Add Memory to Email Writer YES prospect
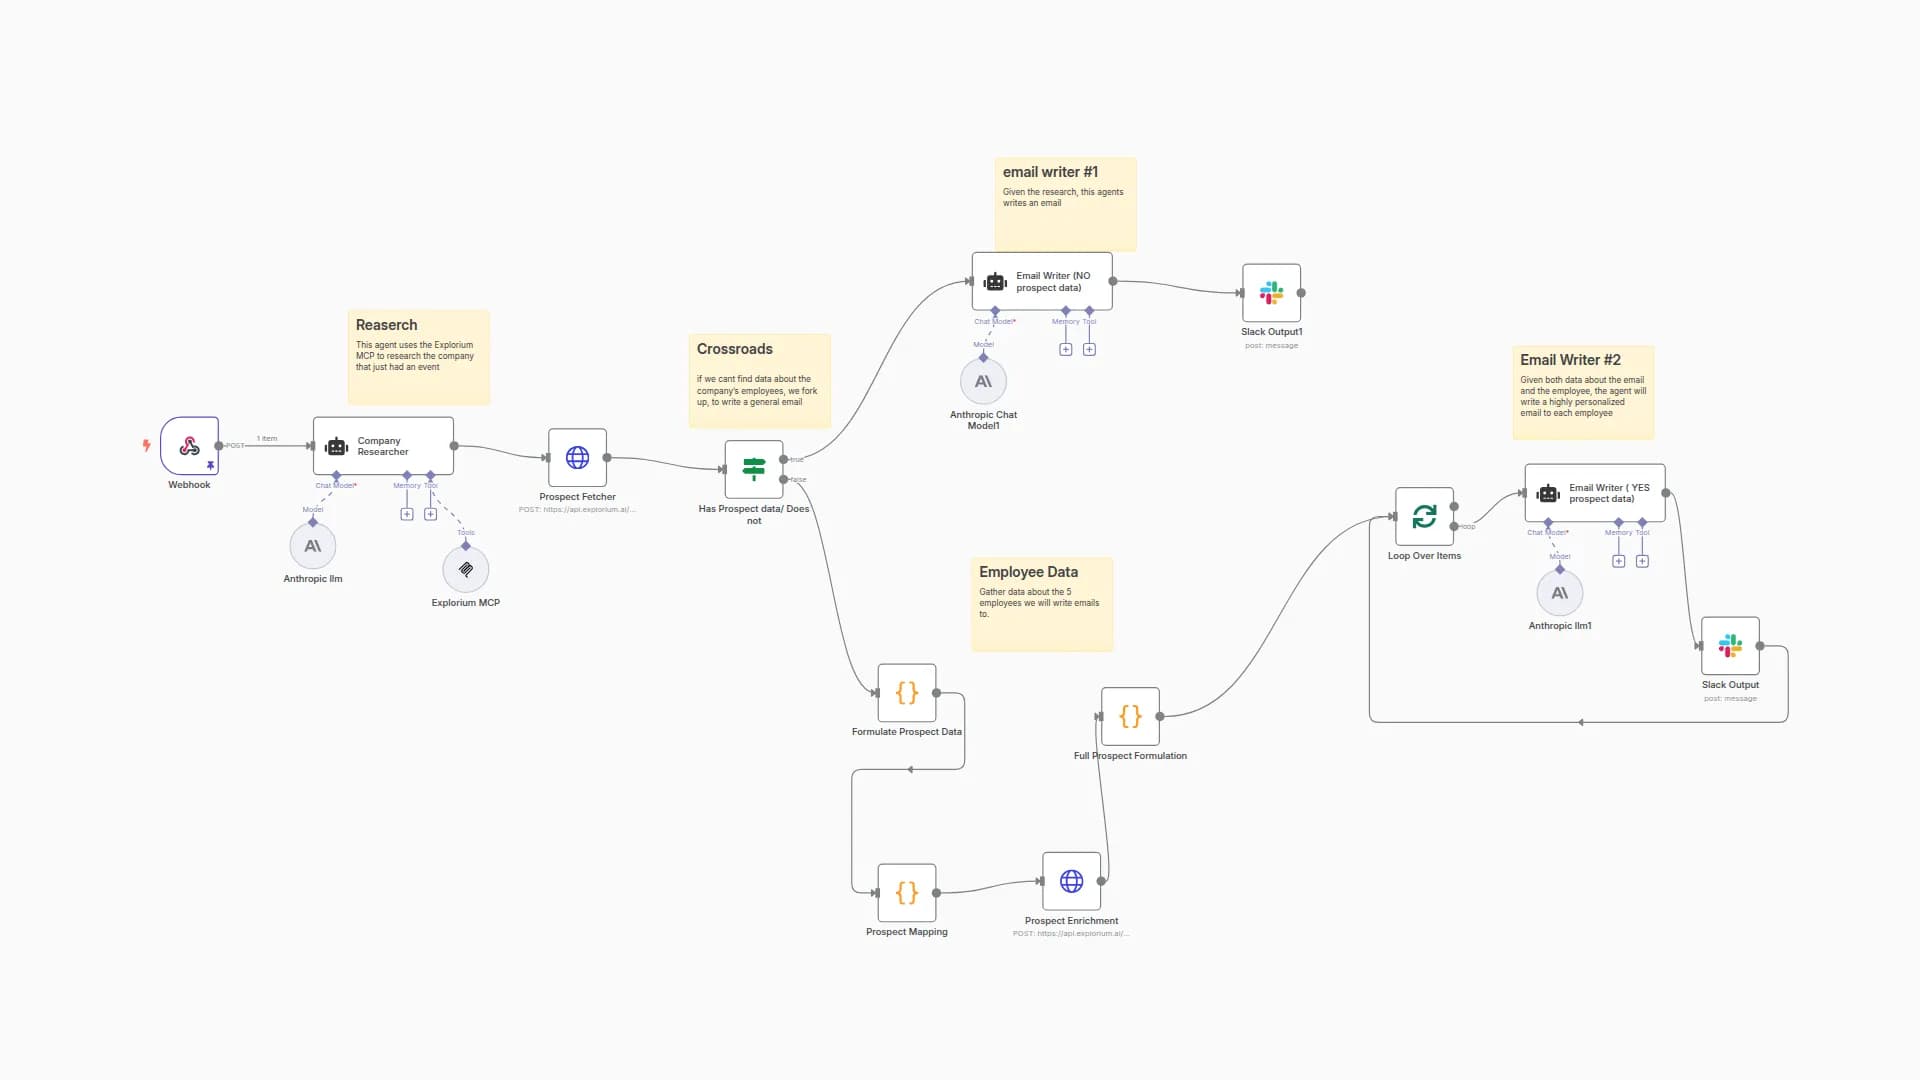Image resolution: width=1920 pixels, height=1080 pixels. [x=1619, y=561]
